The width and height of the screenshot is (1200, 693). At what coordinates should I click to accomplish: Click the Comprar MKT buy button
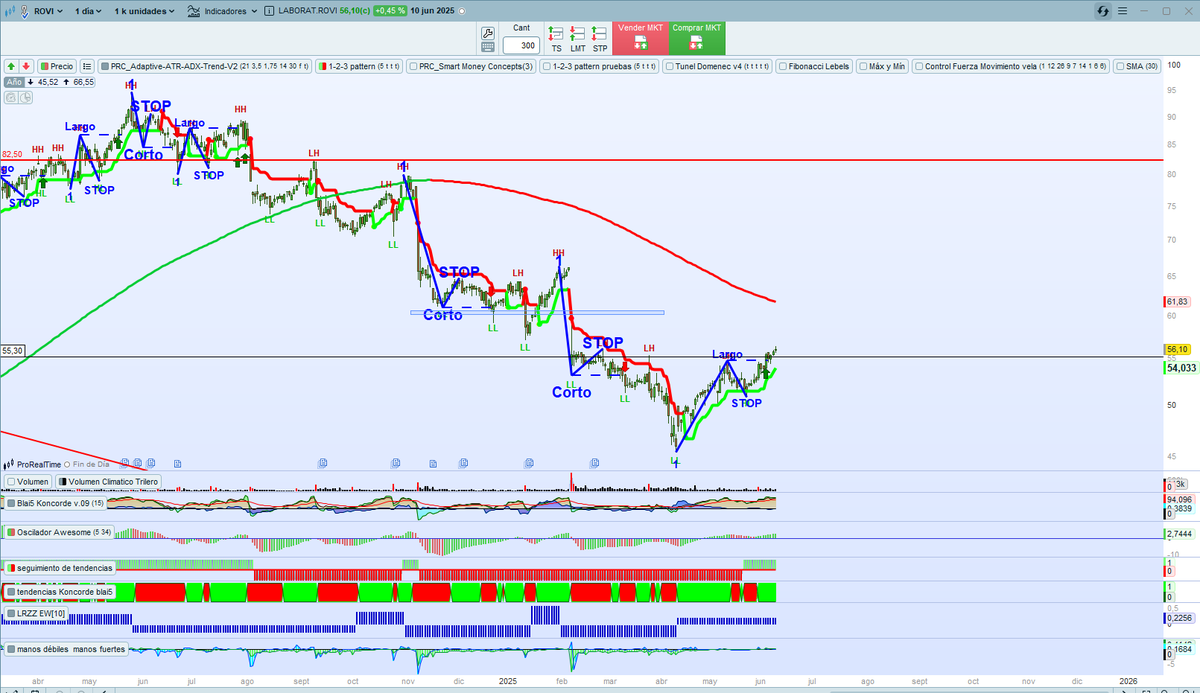[x=697, y=38]
